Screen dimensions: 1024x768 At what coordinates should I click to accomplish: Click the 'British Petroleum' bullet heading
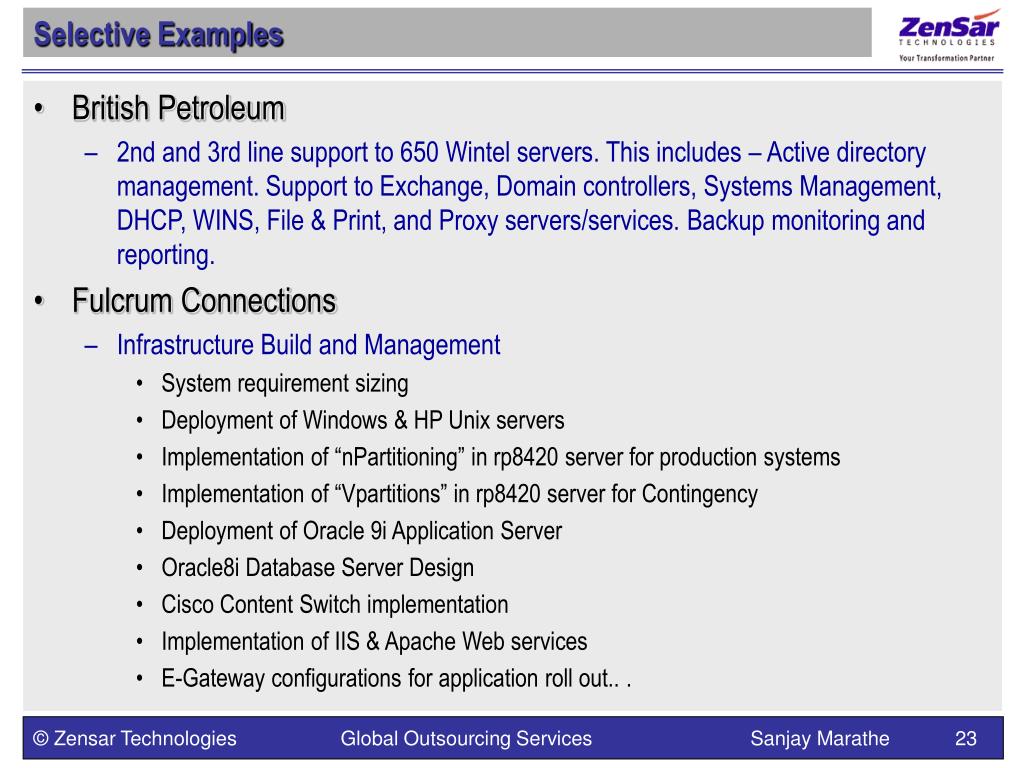coord(178,108)
